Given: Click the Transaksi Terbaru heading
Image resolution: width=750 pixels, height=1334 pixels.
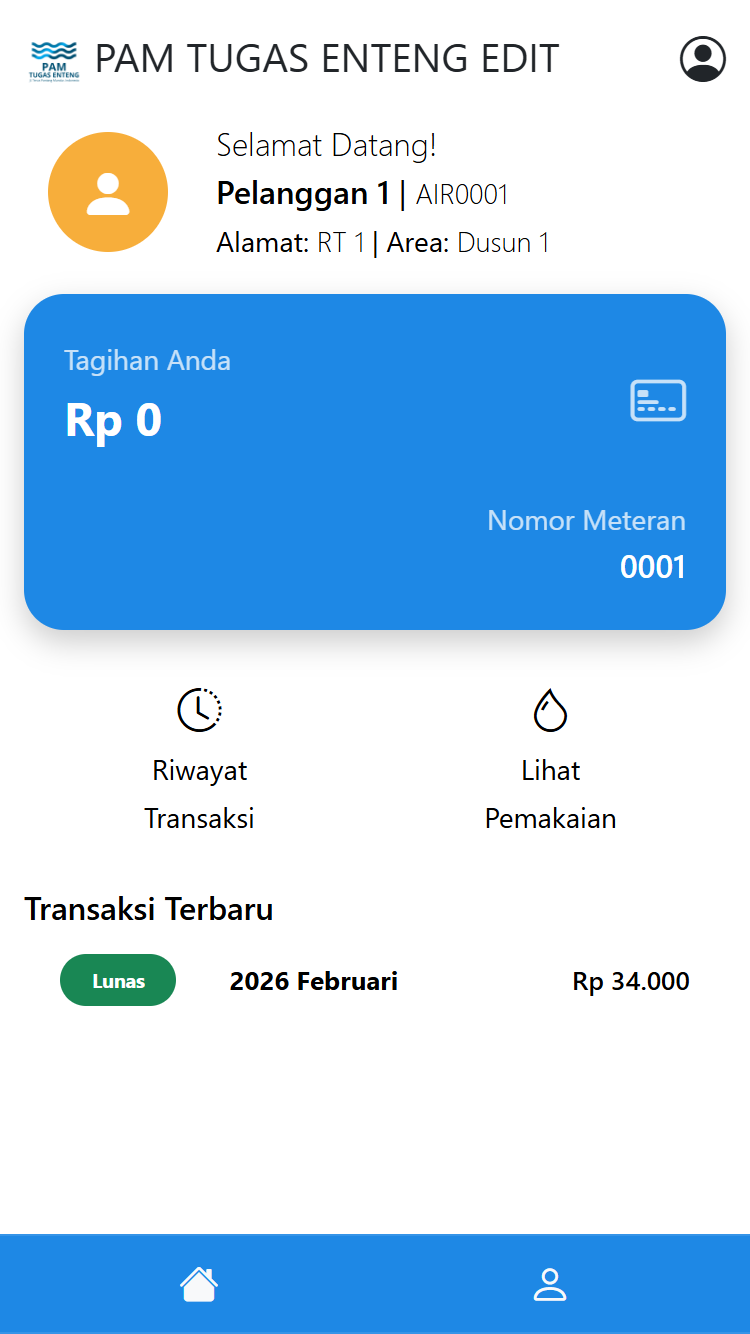Looking at the screenshot, I should (149, 909).
